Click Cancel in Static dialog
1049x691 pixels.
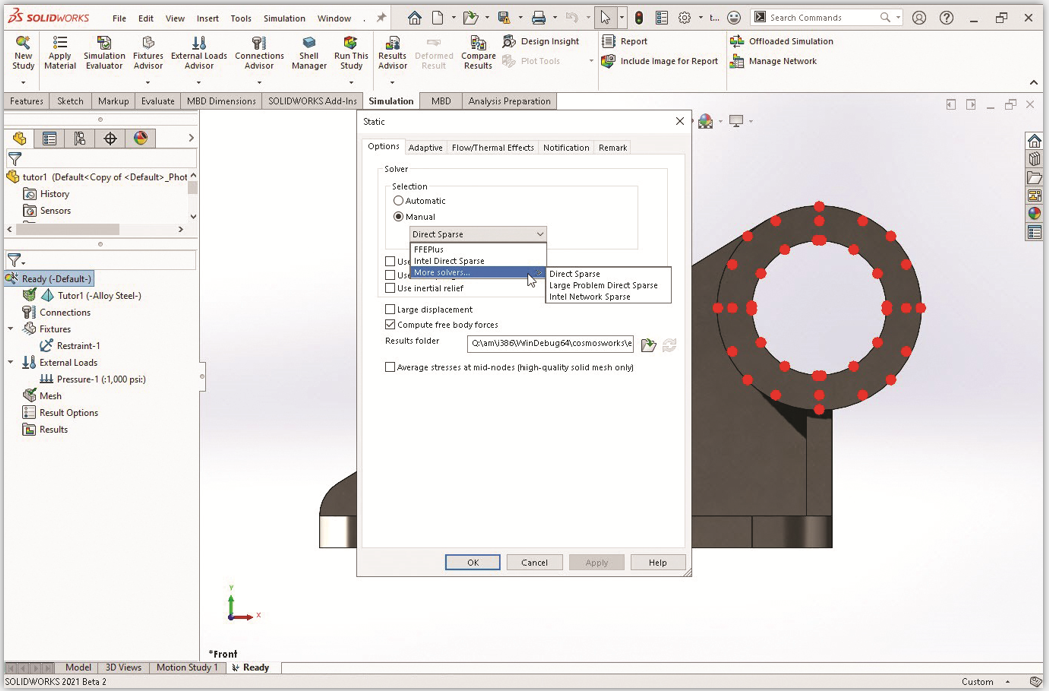click(x=535, y=563)
